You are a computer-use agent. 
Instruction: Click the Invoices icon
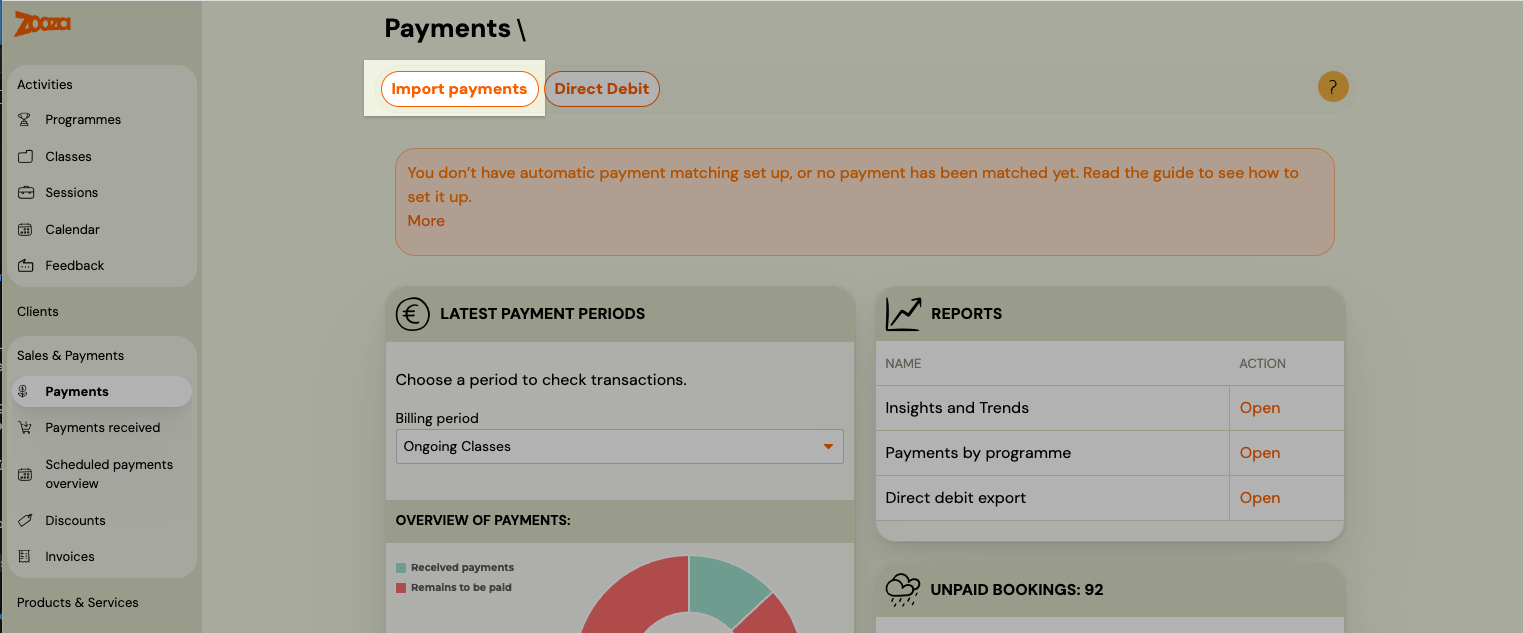coord(24,556)
